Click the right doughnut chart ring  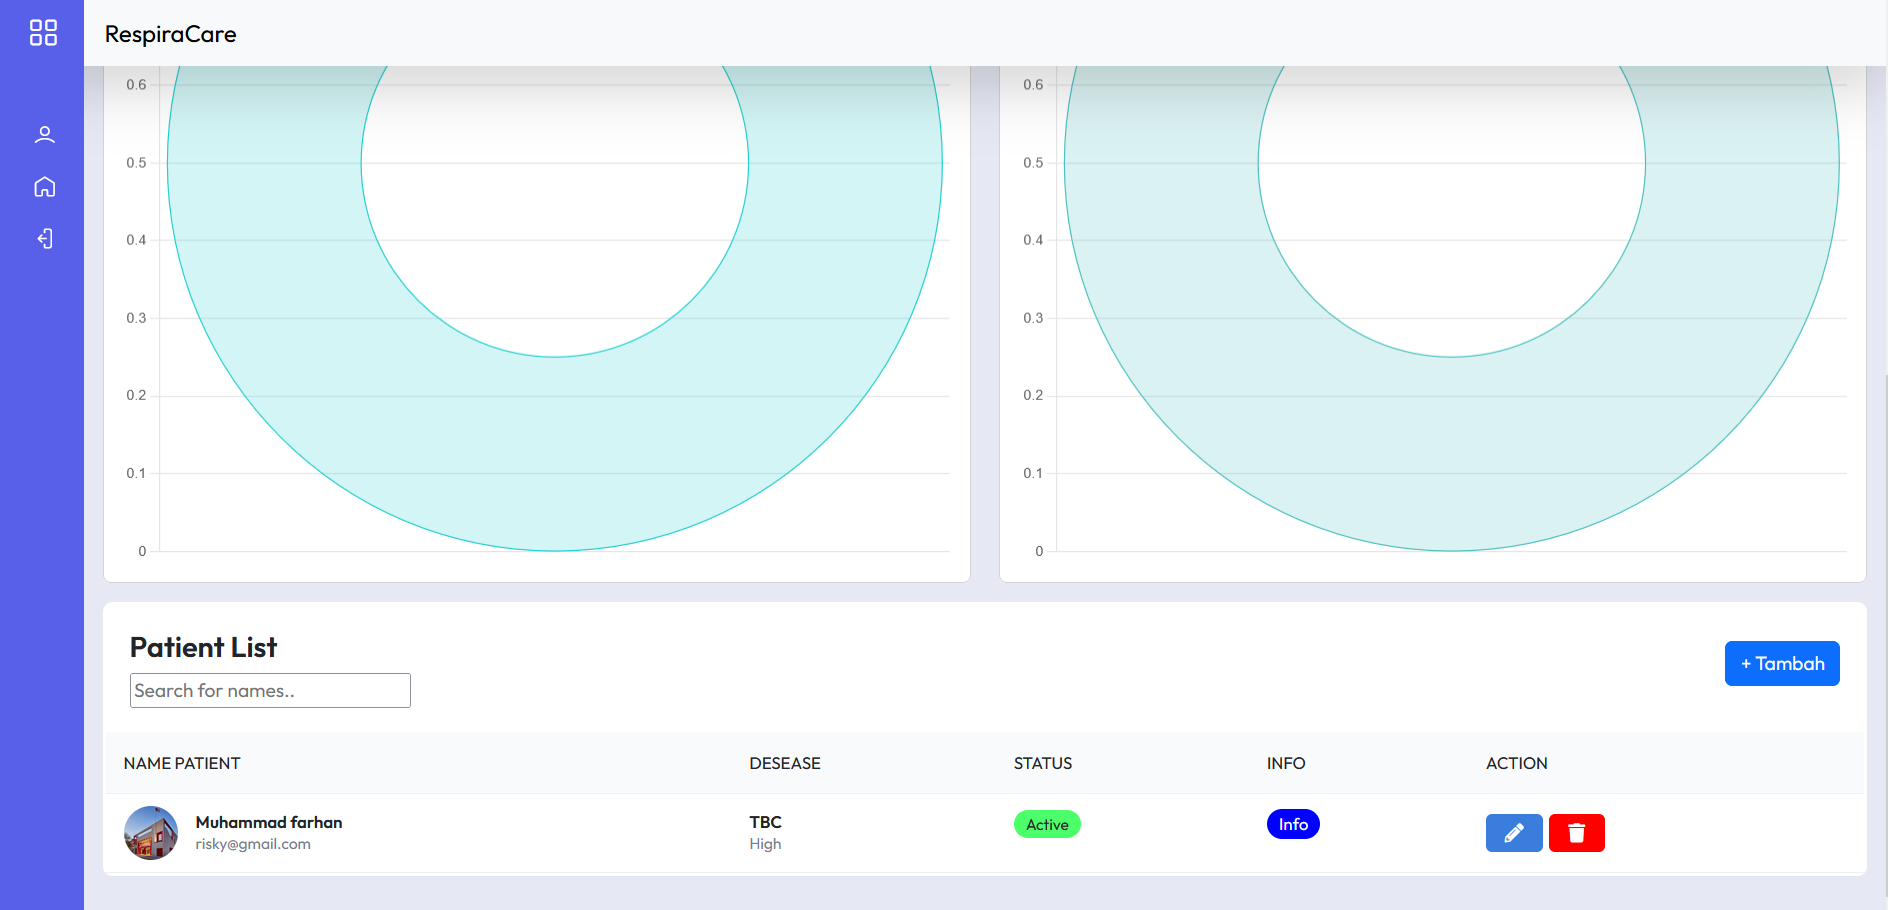1452,455
